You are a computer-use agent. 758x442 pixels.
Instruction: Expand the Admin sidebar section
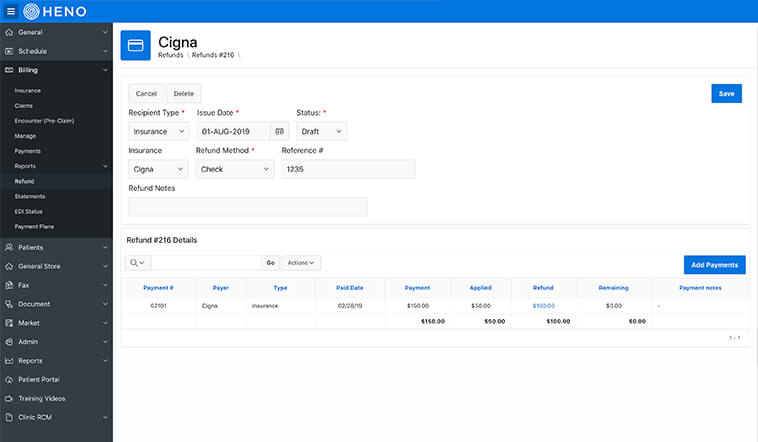click(x=56, y=342)
